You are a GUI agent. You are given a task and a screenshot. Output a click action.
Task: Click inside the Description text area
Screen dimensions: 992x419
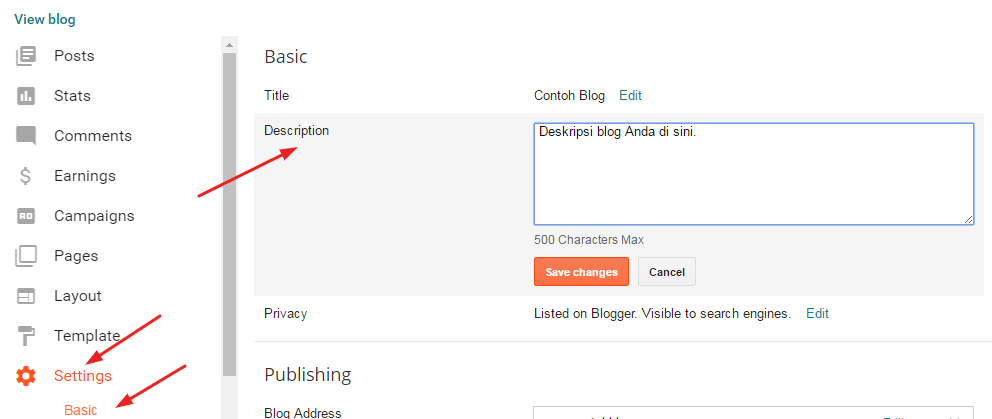(x=753, y=174)
